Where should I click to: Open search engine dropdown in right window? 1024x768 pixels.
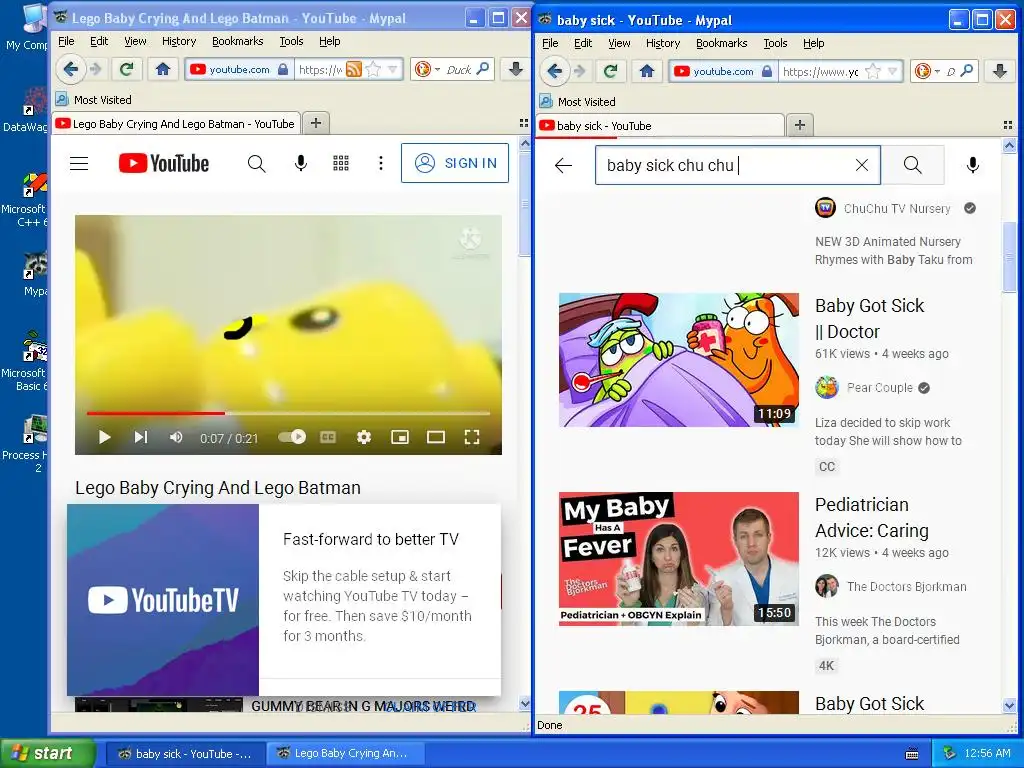point(937,71)
